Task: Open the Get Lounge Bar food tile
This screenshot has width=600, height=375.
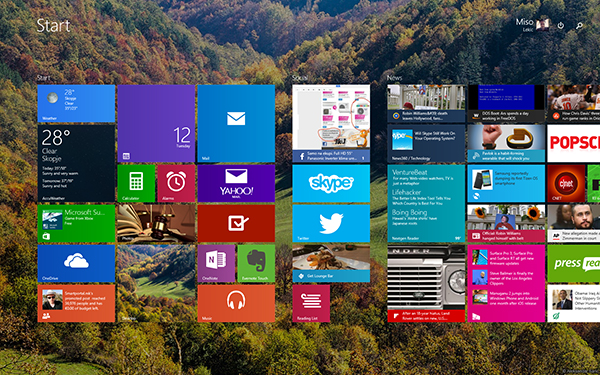Action: pyautogui.click(x=331, y=263)
